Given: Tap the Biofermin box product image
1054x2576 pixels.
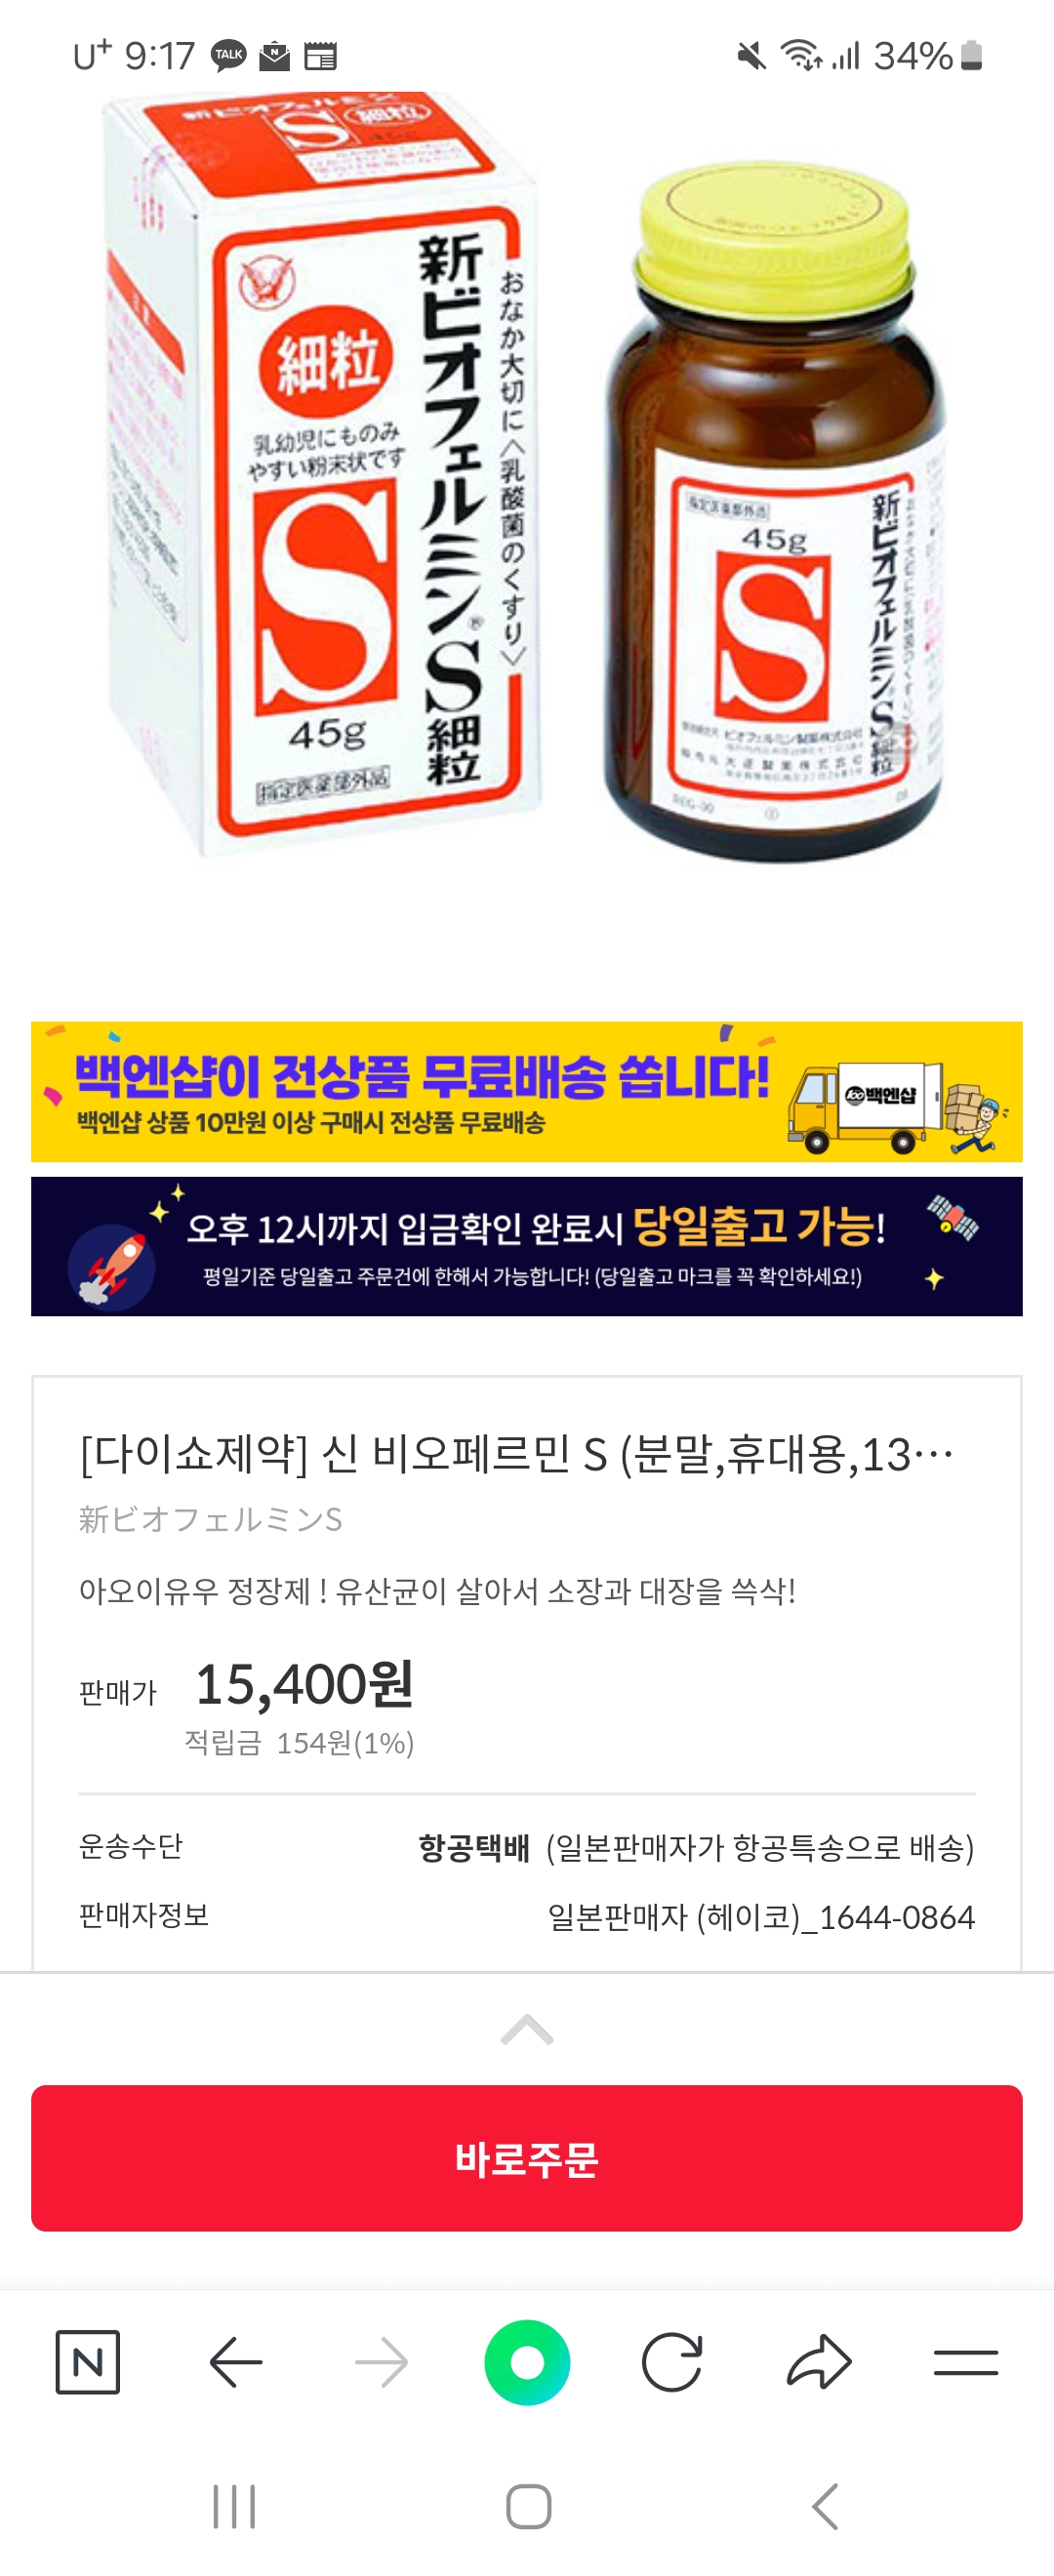Looking at the screenshot, I should (x=322, y=475).
